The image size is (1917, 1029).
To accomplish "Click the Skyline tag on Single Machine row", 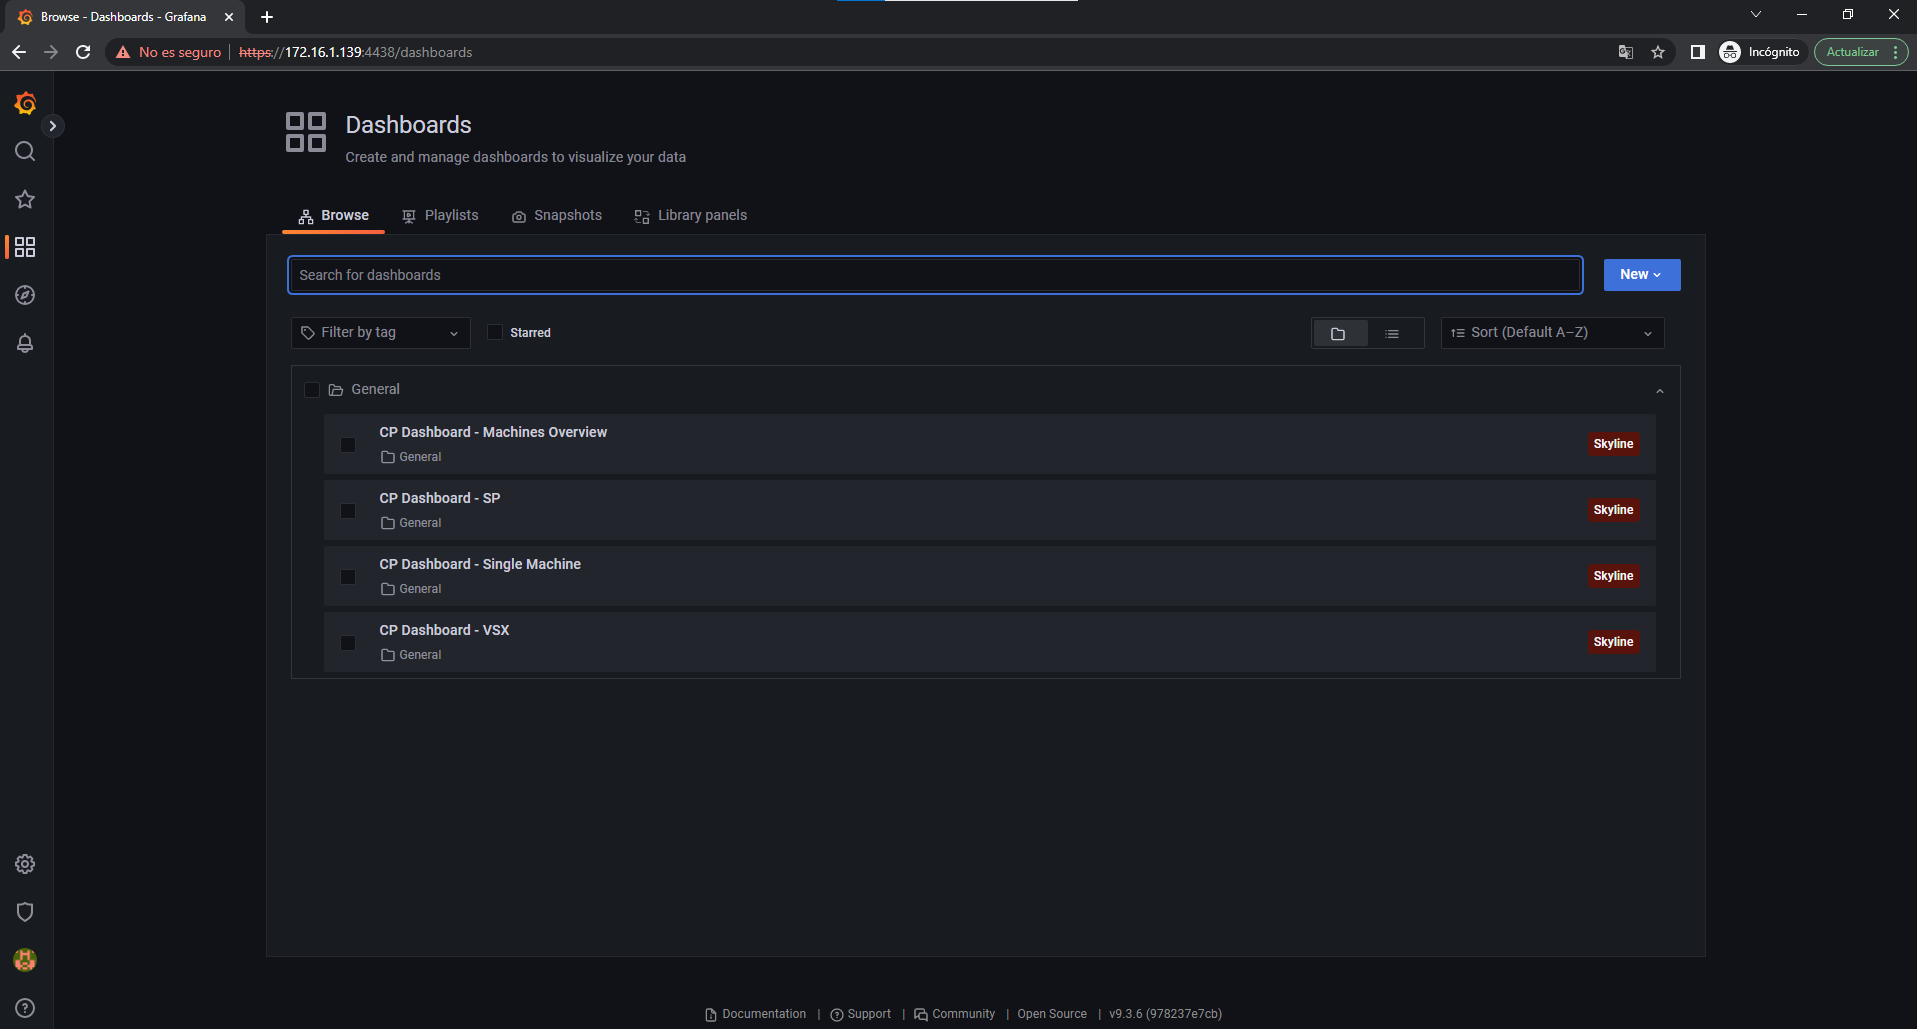I will pos(1613,576).
